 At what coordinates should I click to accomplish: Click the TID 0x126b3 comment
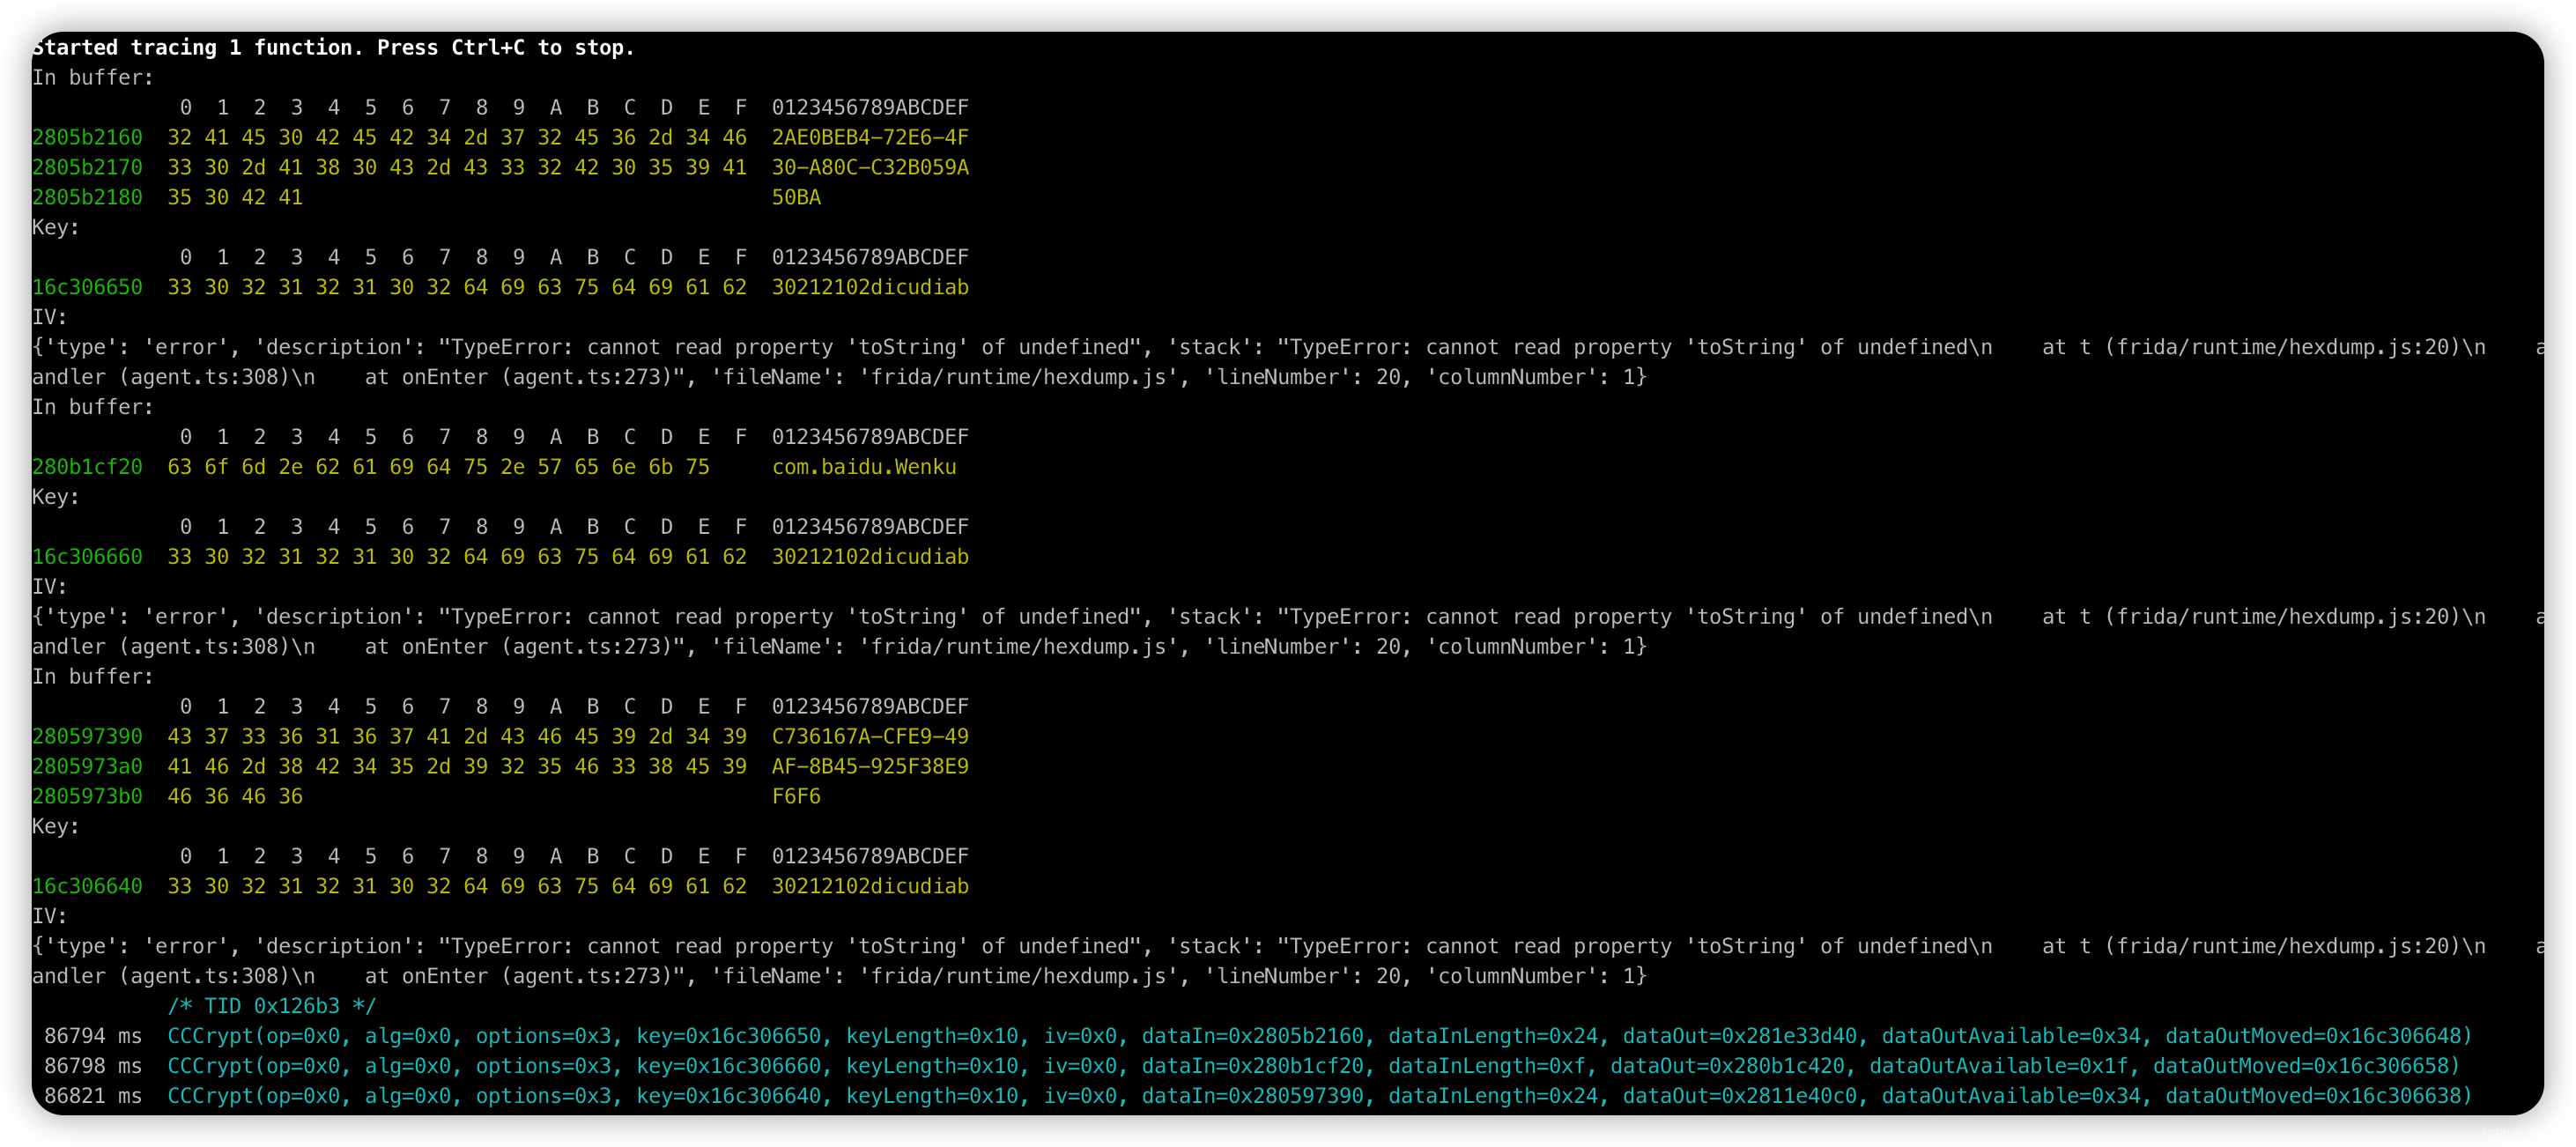coord(272,1006)
